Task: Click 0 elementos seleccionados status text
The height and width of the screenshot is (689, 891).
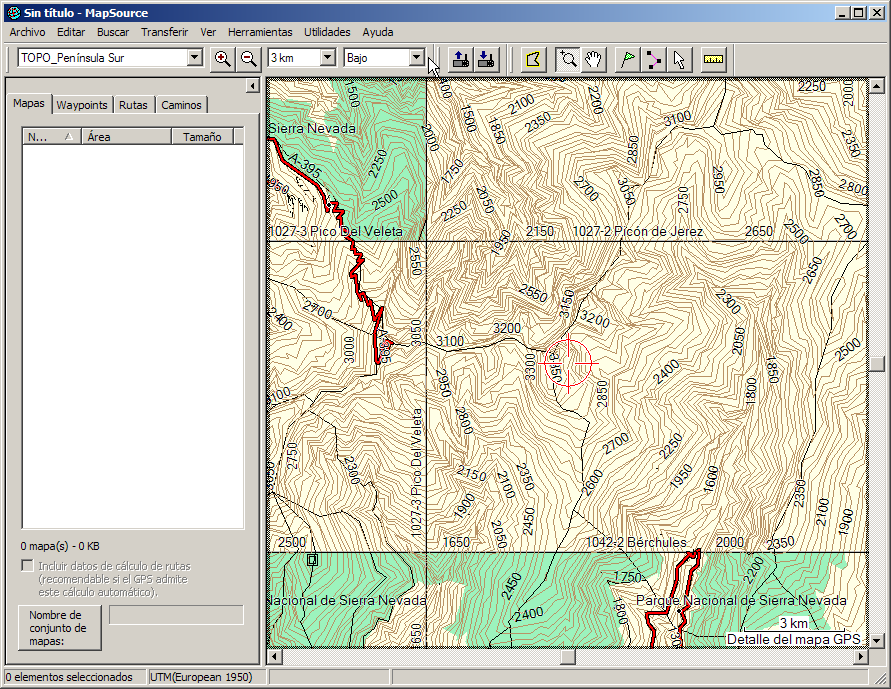Action: 69,677
